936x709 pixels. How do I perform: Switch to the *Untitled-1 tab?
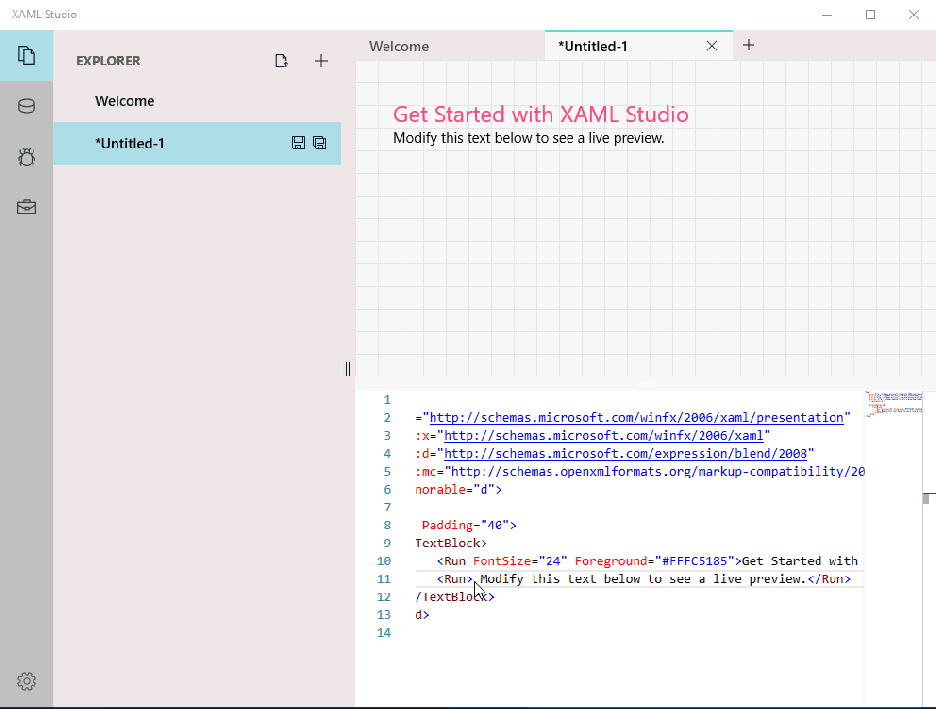[593, 46]
